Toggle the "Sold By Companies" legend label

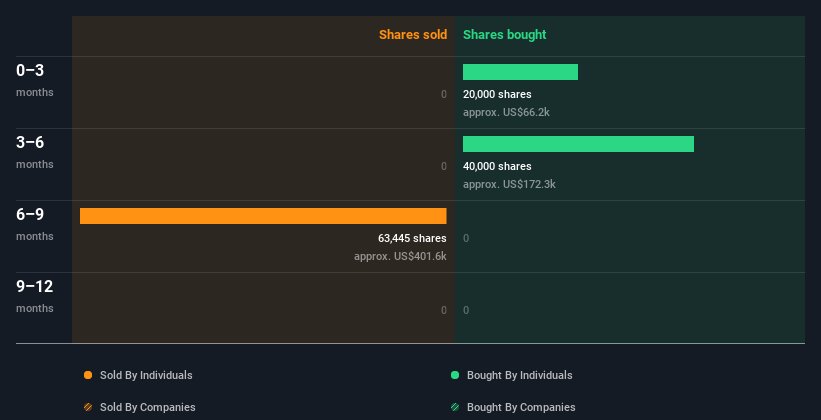(x=147, y=407)
